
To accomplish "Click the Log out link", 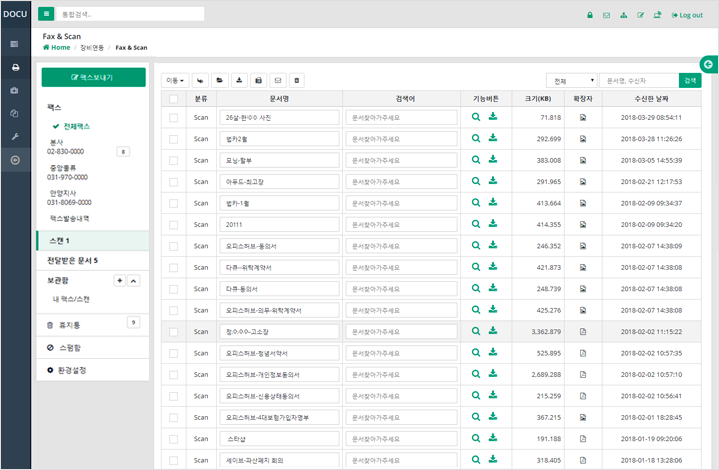I will [687, 15].
